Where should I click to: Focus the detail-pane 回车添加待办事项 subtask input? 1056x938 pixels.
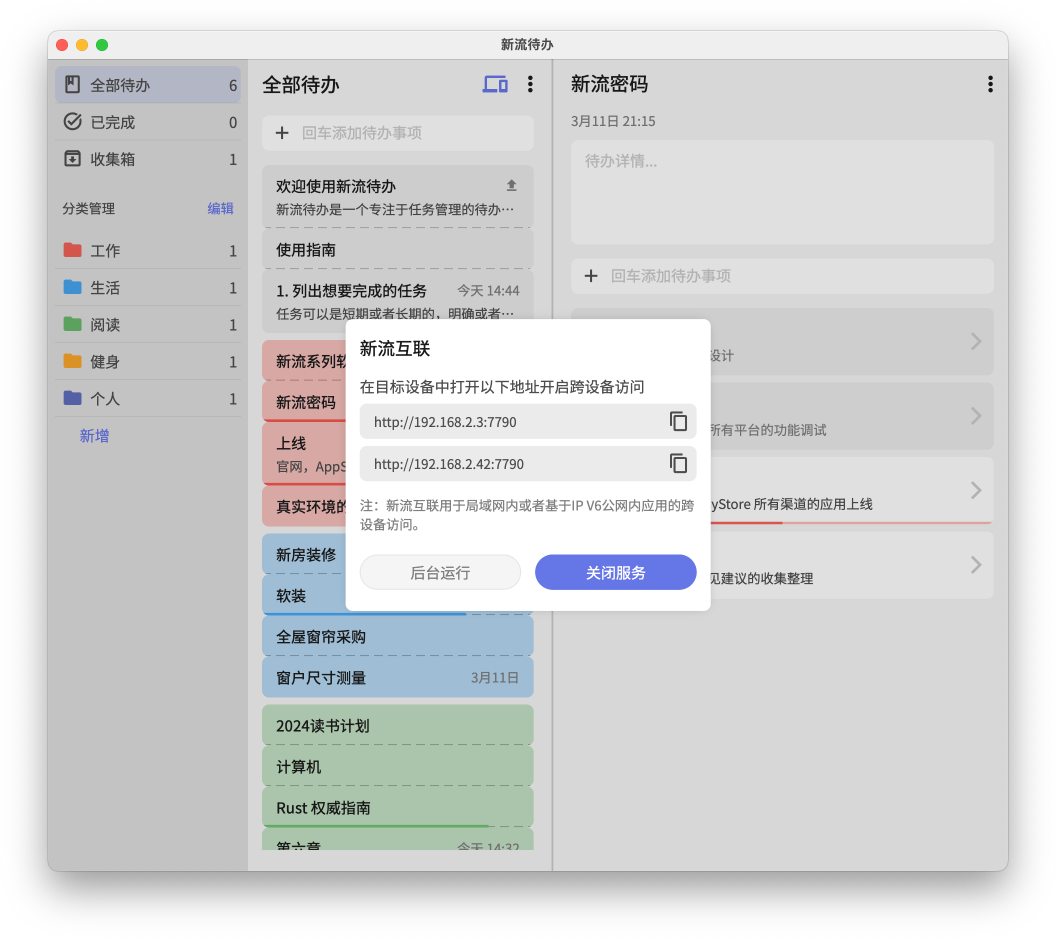pyautogui.click(x=782, y=275)
